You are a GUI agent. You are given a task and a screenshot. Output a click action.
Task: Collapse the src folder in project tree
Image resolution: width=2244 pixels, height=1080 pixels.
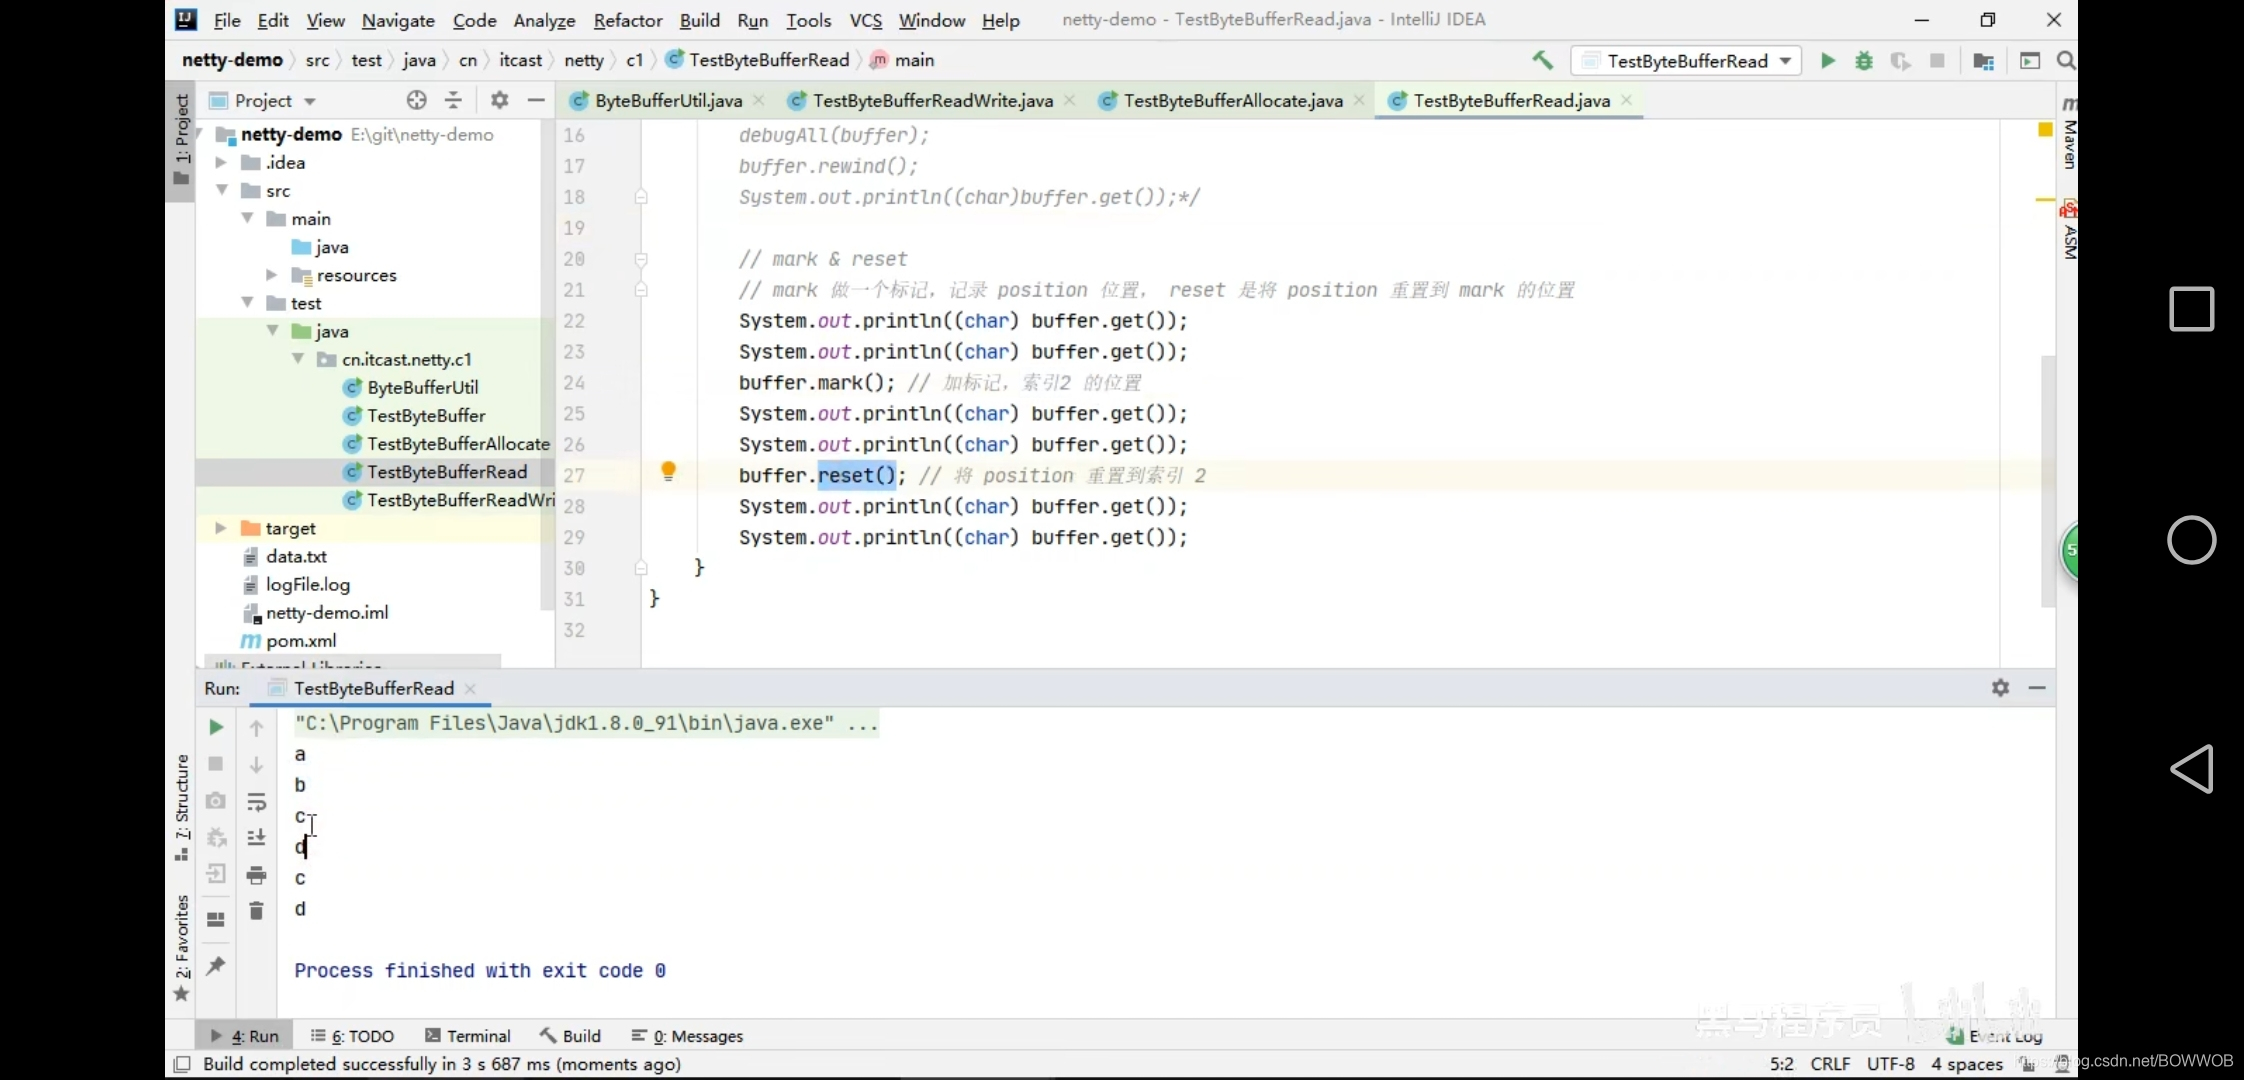(x=222, y=190)
